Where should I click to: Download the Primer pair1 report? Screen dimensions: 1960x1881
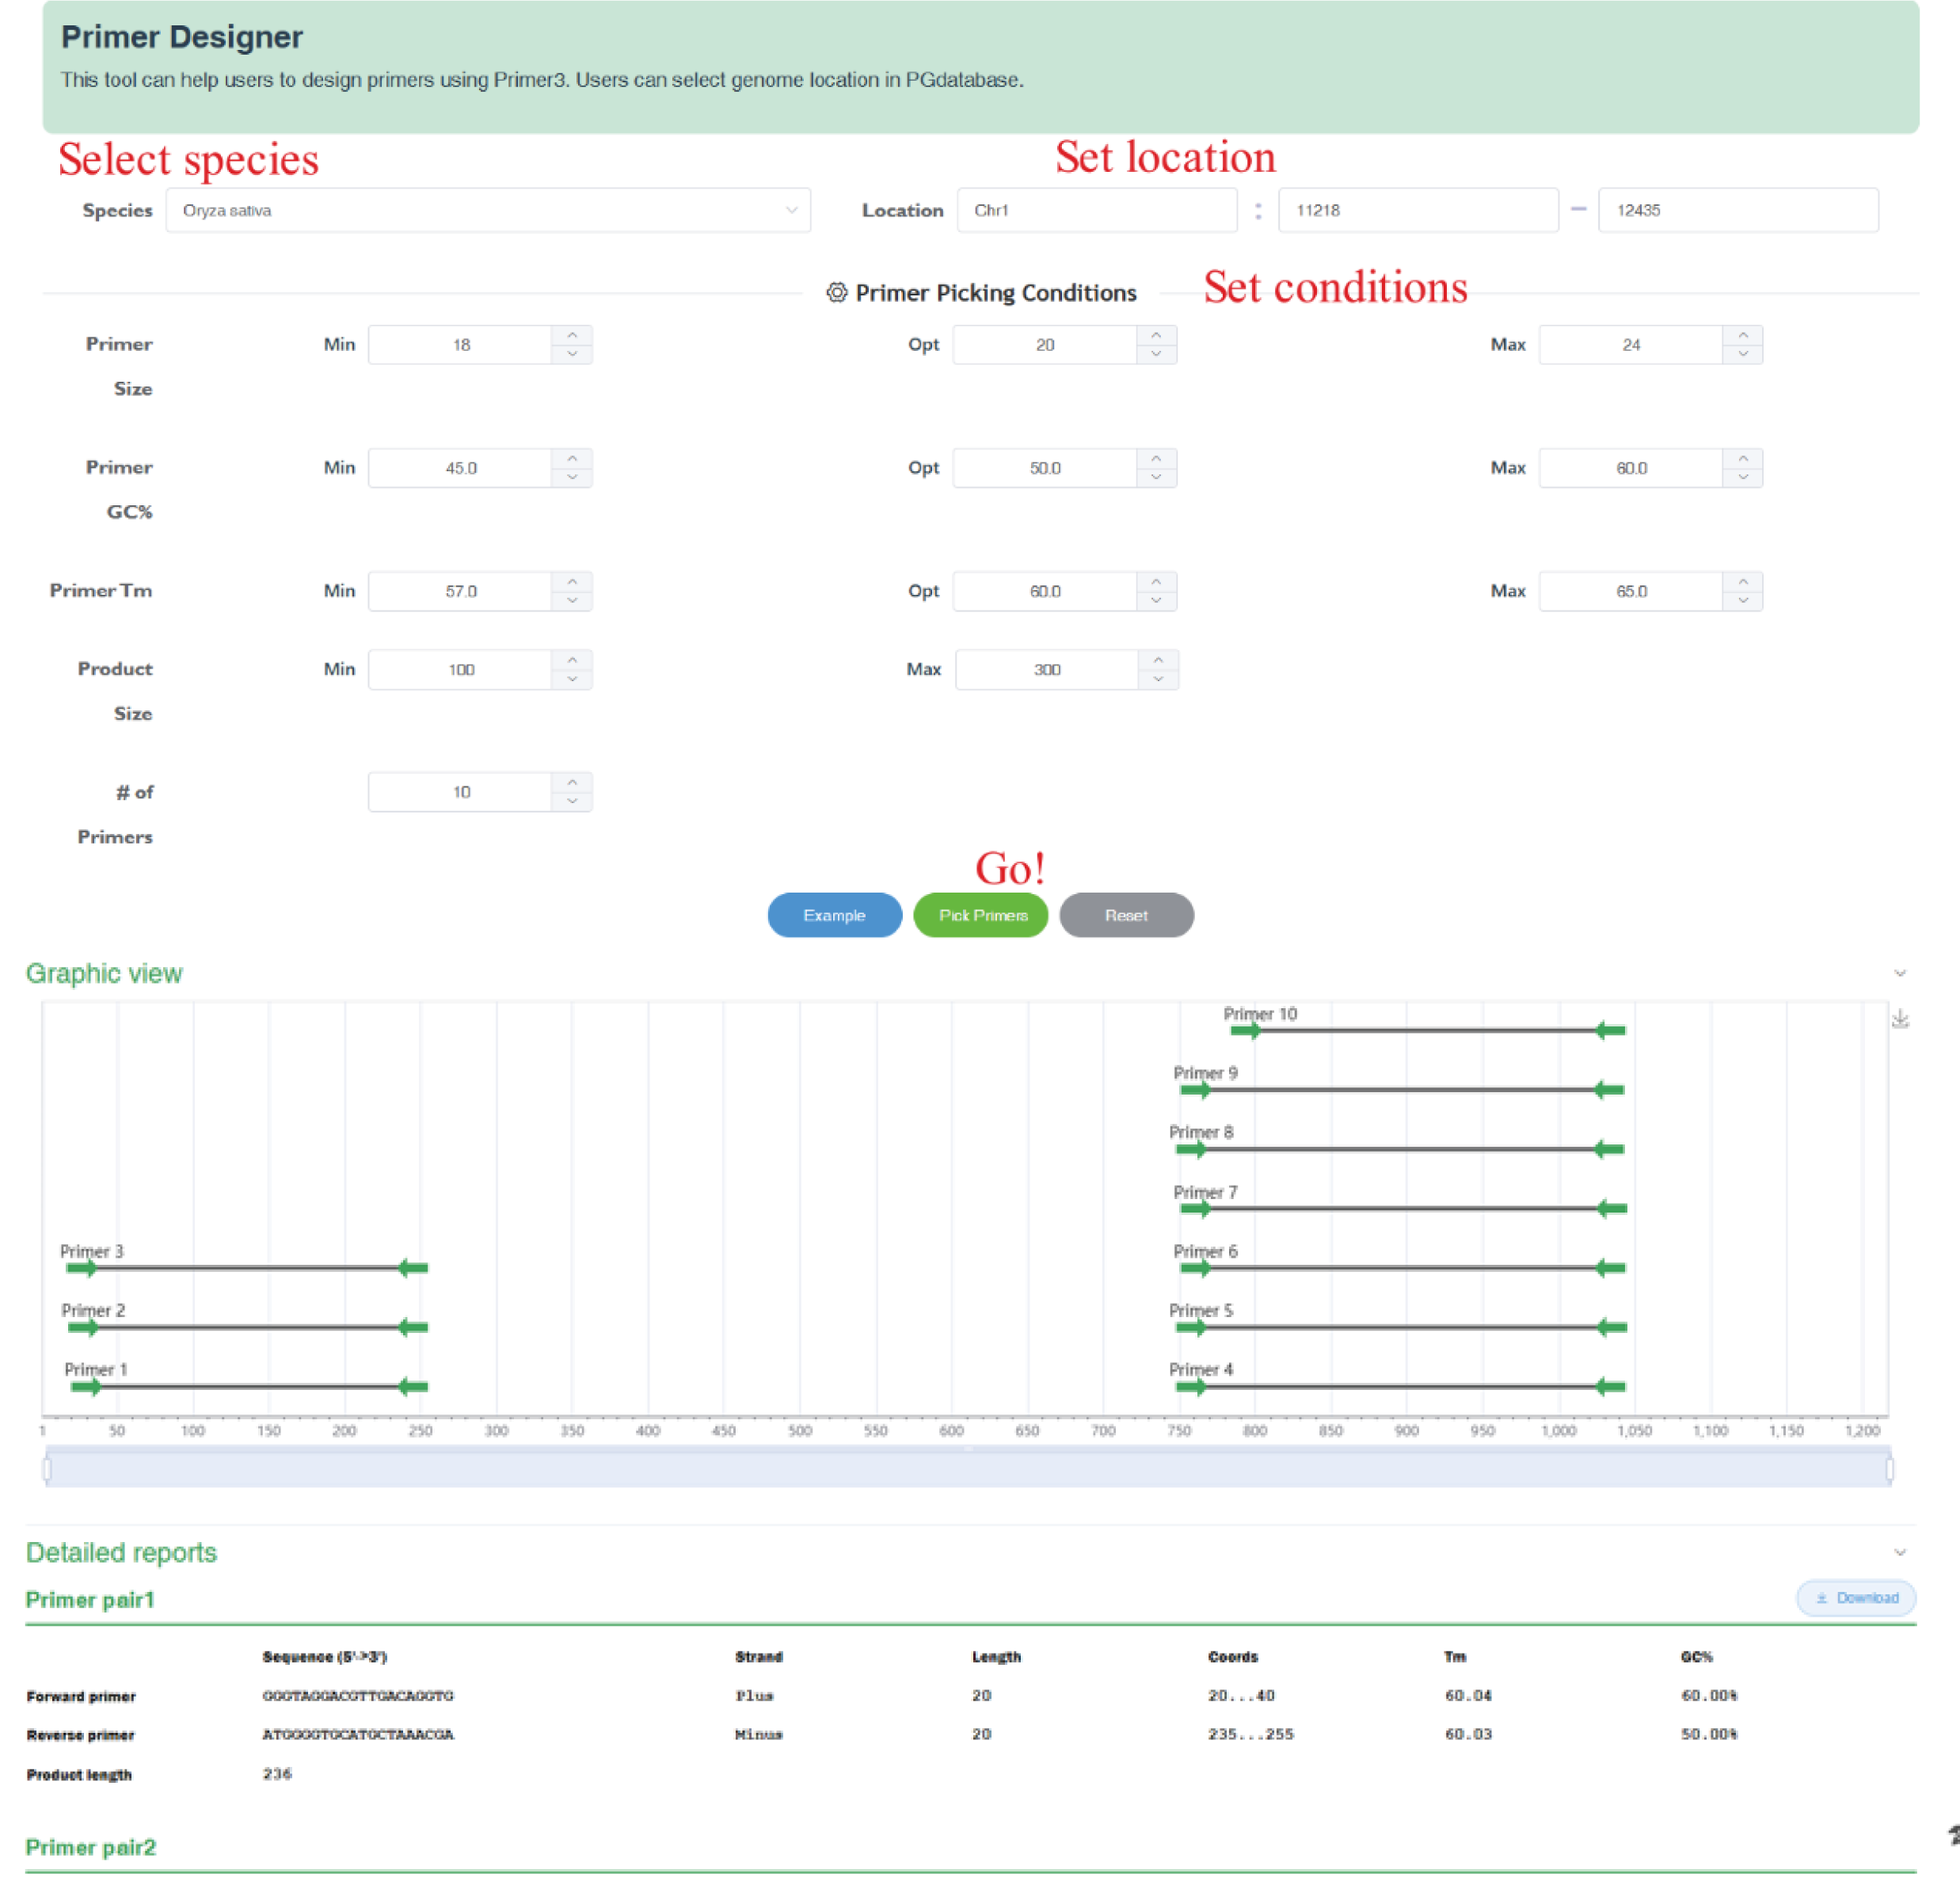pyautogui.click(x=1856, y=1598)
